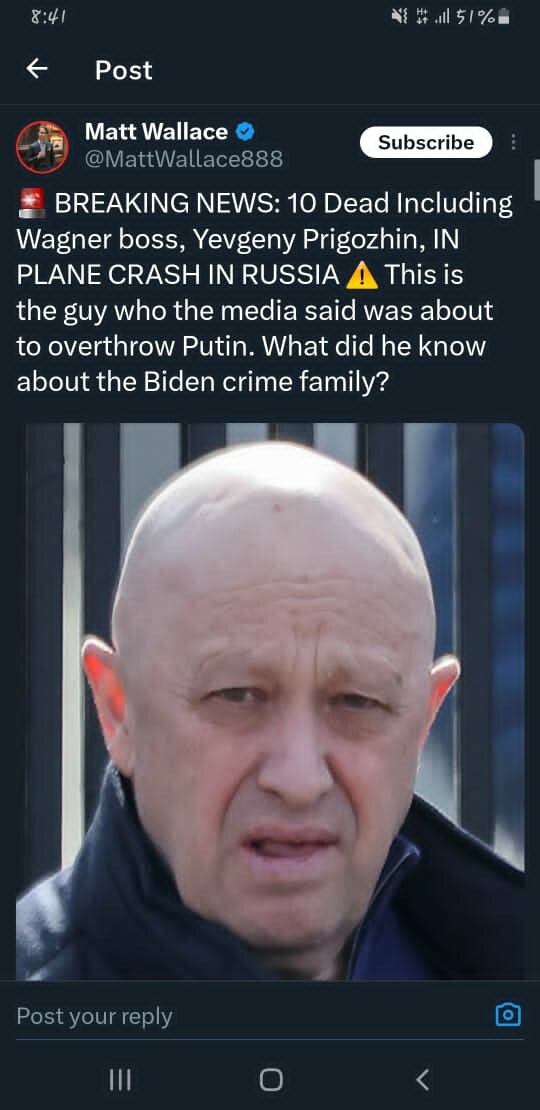Open the @MattWallace888 handle link
Screen dimensions: 540x1110
[184, 159]
